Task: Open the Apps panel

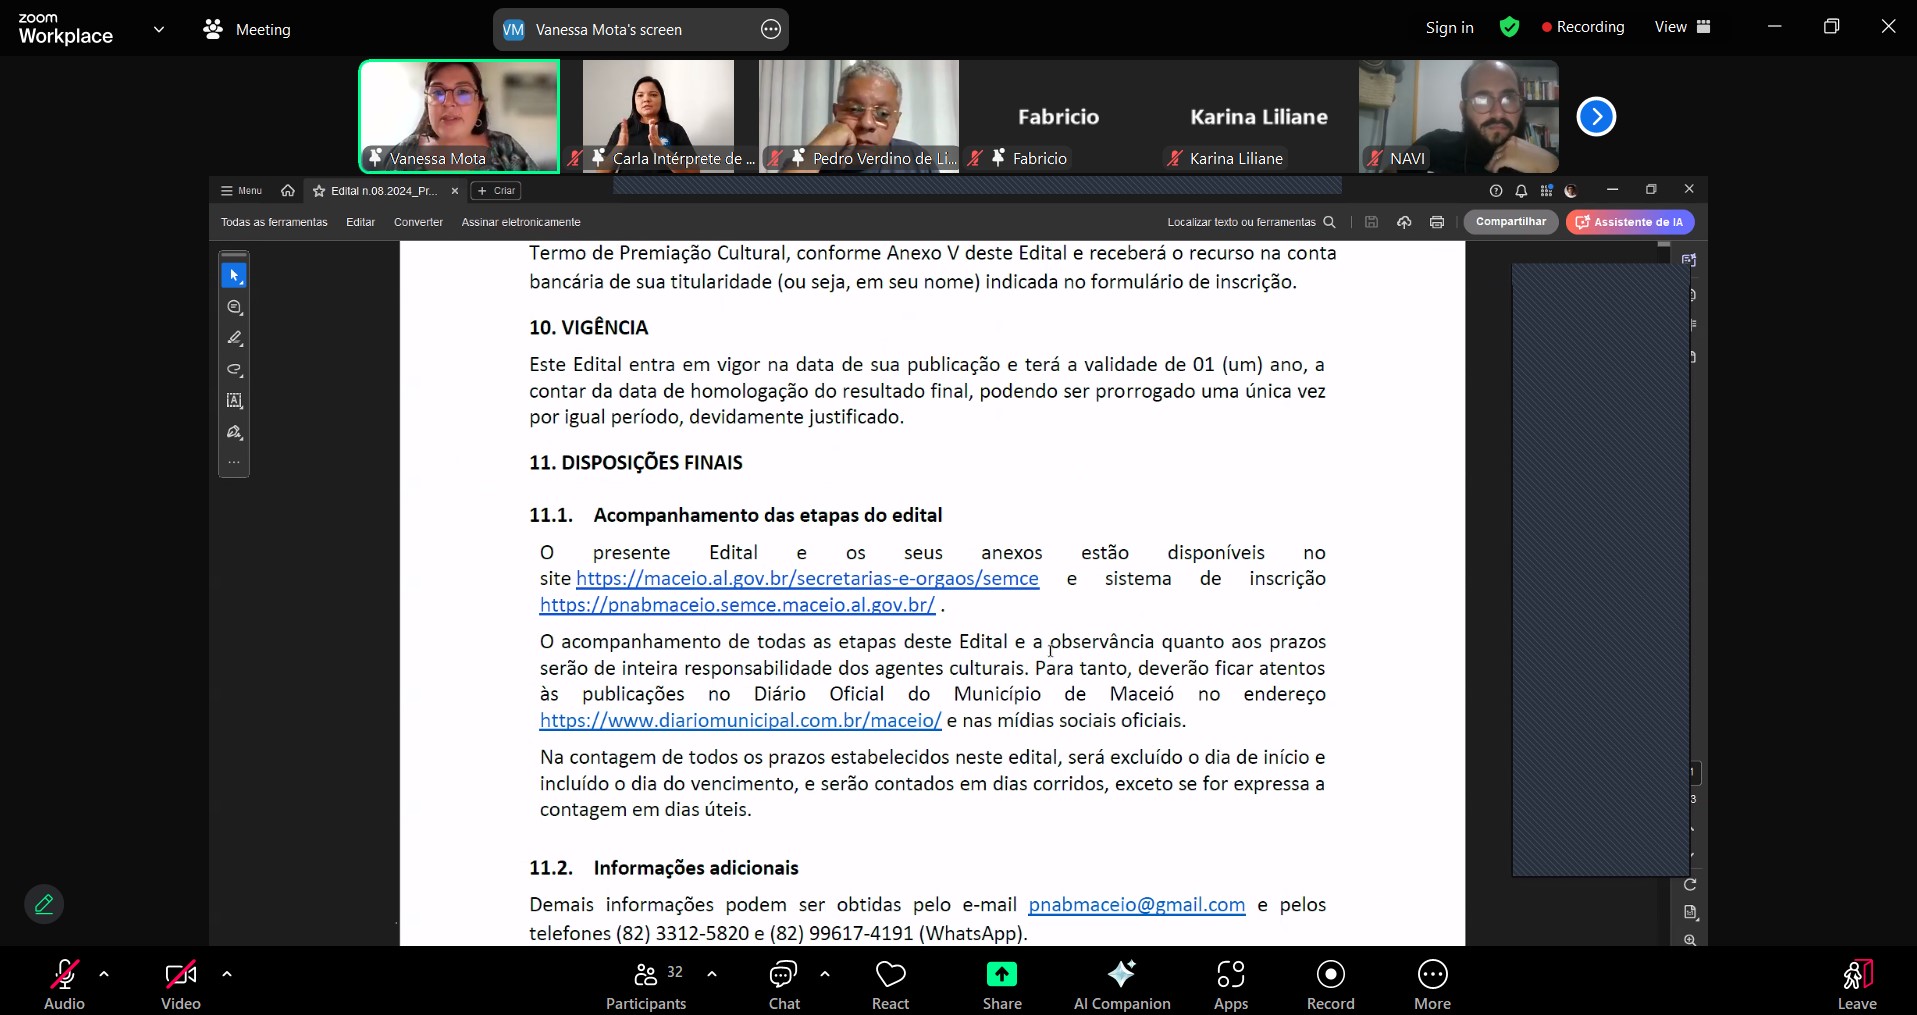Action: coord(1230,985)
